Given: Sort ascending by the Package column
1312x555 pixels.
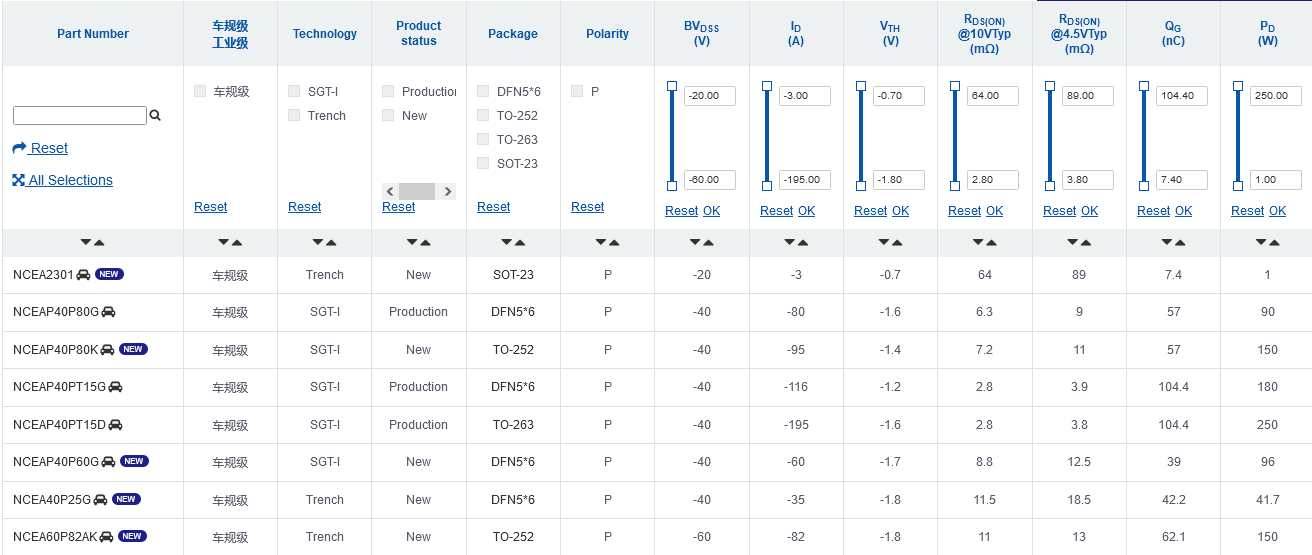Looking at the screenshot, I should click(x=519, y=243).
